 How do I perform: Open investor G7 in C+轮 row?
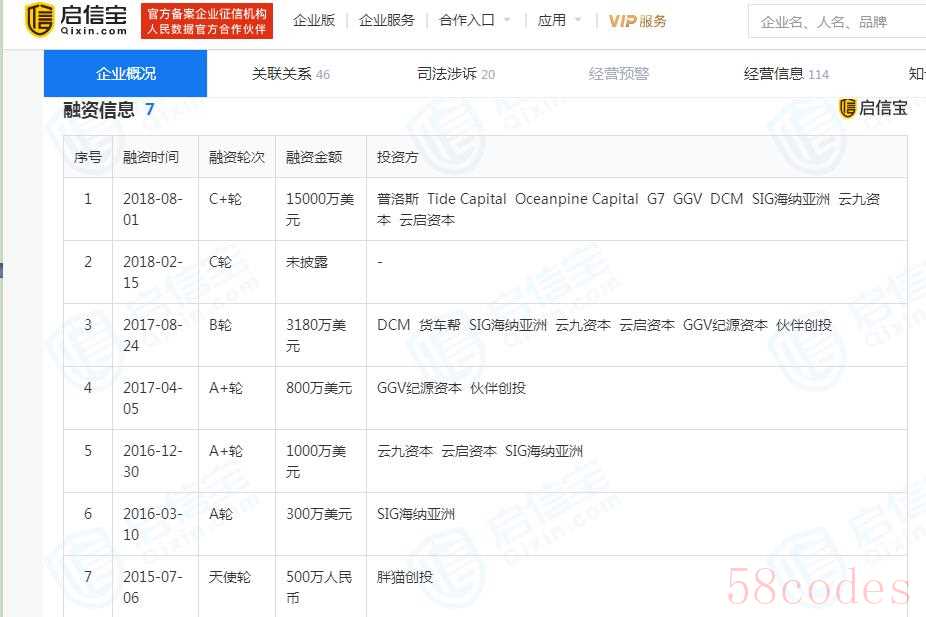click(656, 199)
